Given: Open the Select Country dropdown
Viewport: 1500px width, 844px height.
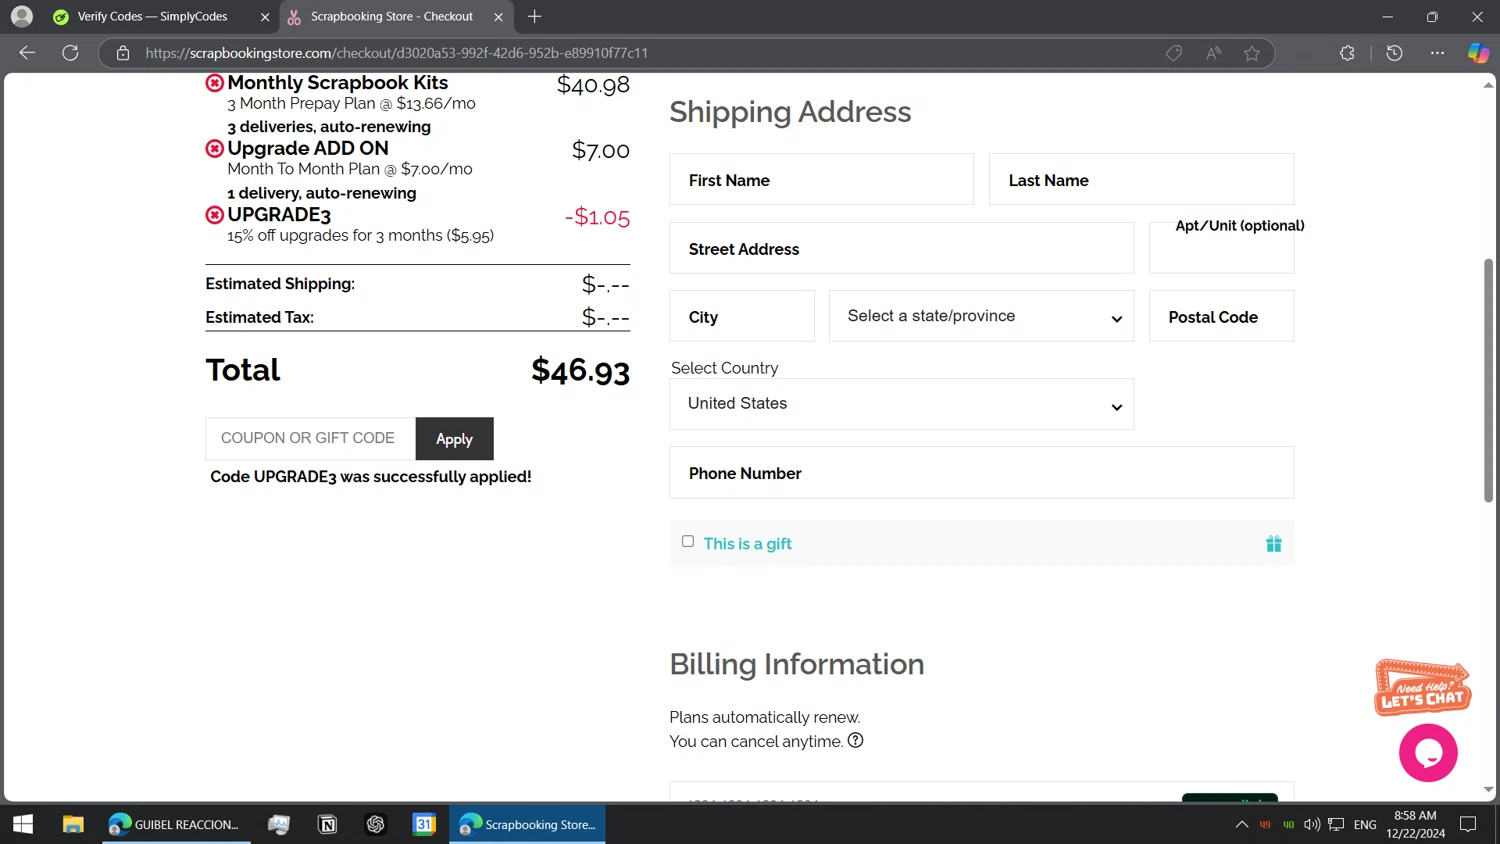Looking at the screenshot, I should coord(901,404).
